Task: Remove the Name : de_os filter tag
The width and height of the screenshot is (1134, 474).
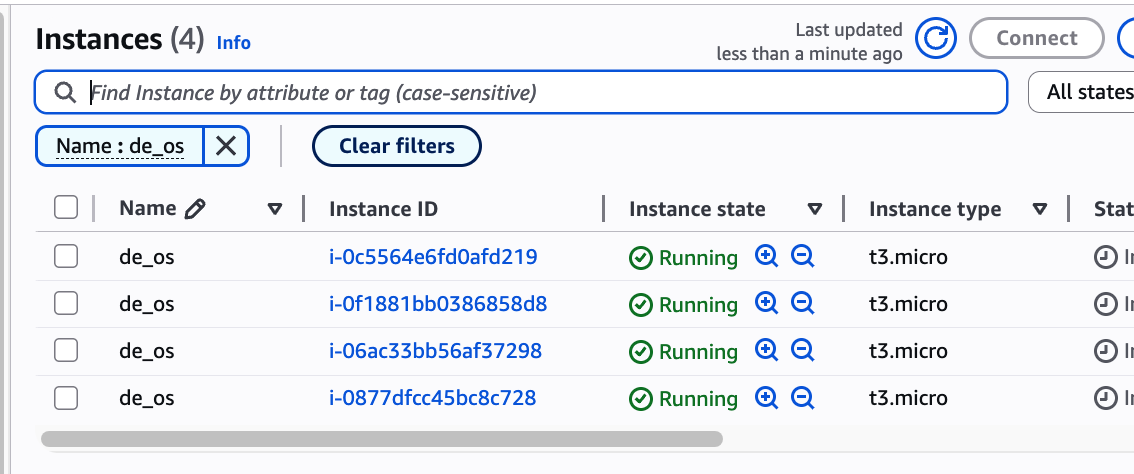Action: pyautogui.click(x=227, y=146)
